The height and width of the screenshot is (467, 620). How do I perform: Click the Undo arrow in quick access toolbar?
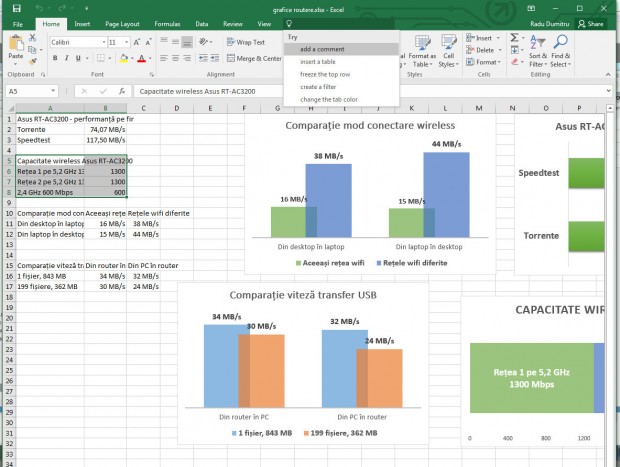39,8
